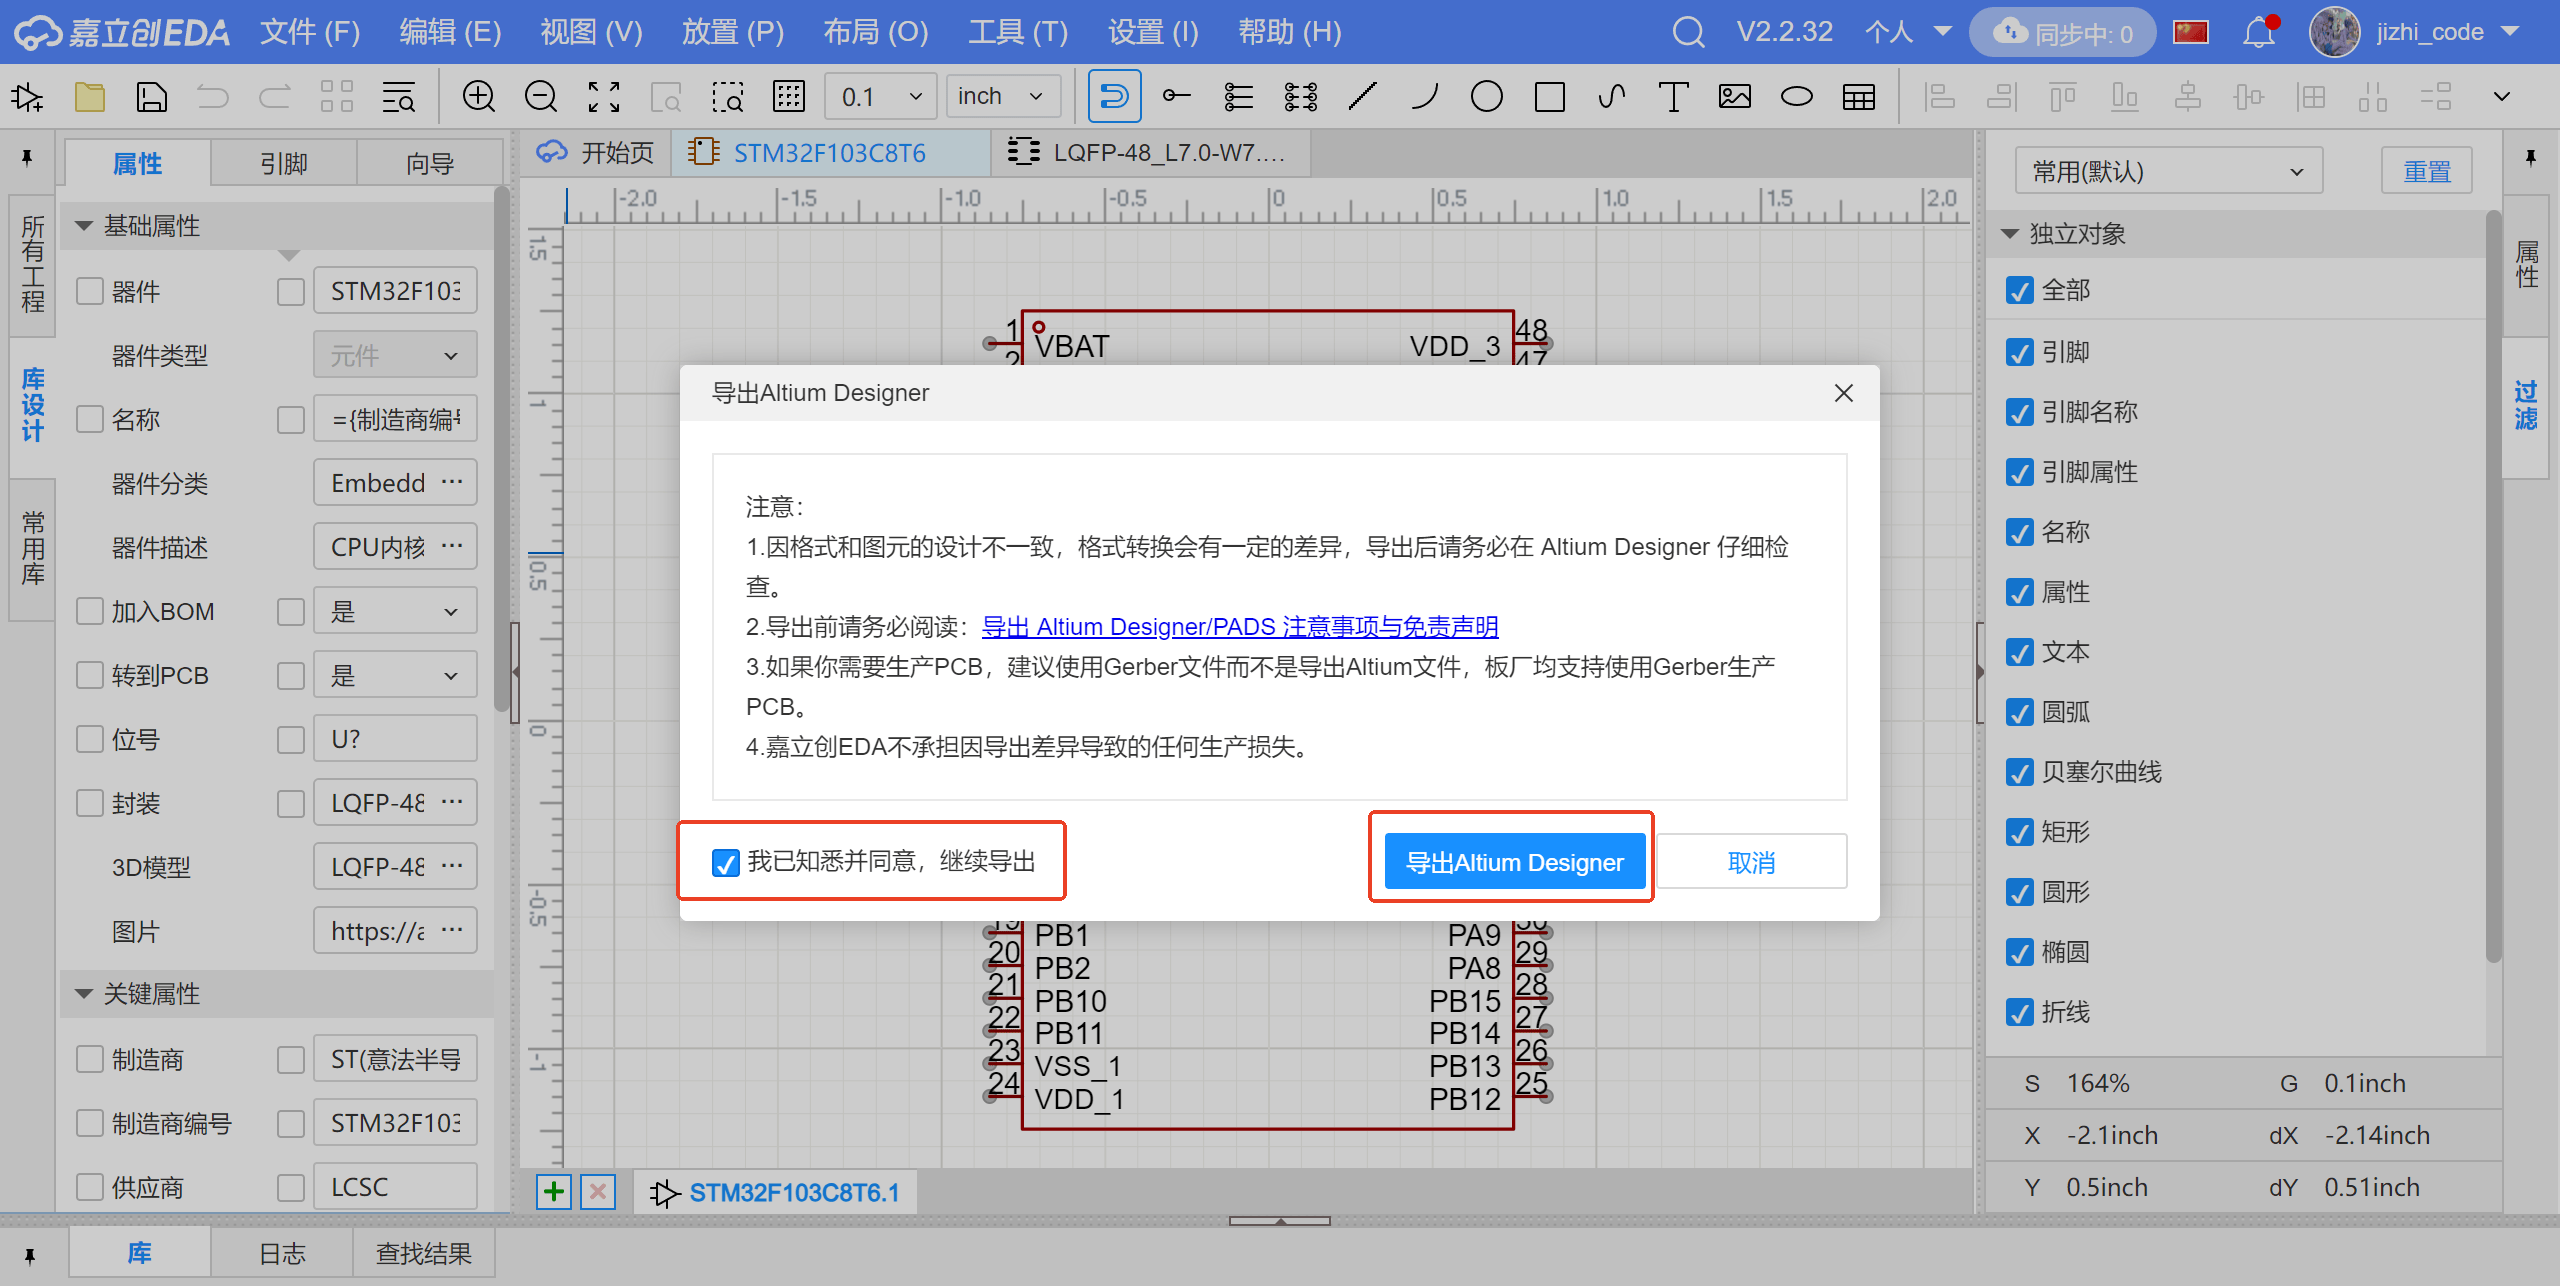
Task: Click the fit to screen icon
Action: coord(603,97)
